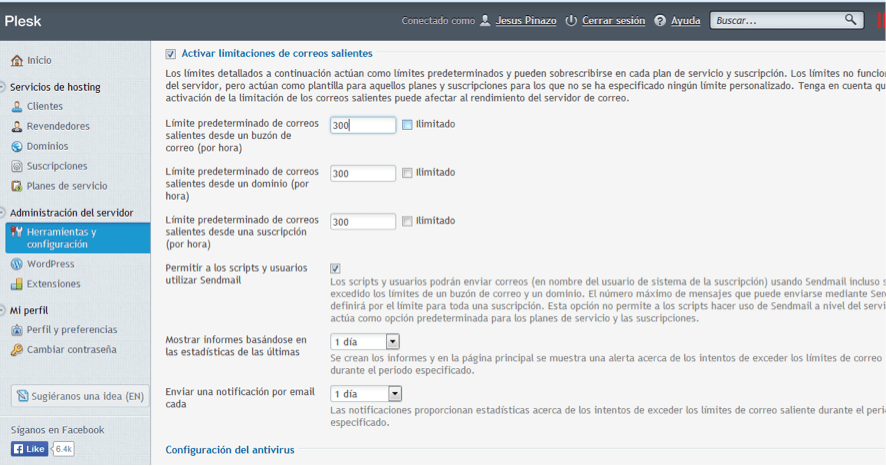Click the Cambiar contraseña key icon
Image resolution: width=886 pixels, height=466 pixels.
click(17, 350)
